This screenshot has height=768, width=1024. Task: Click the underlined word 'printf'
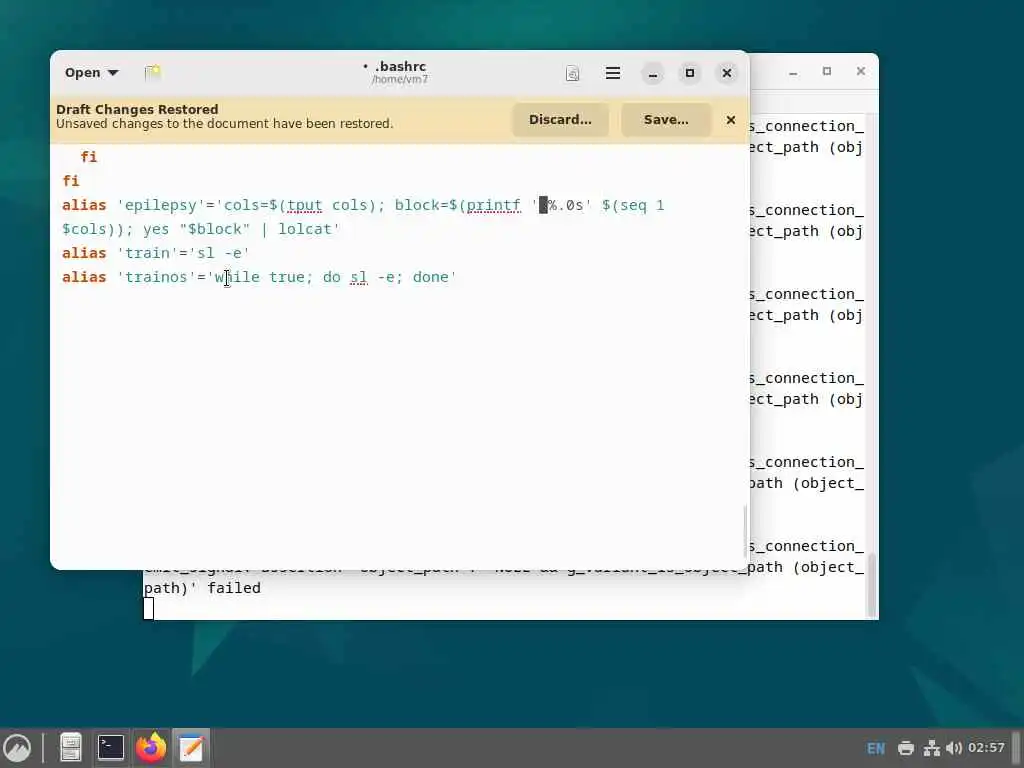coord(493,205)
